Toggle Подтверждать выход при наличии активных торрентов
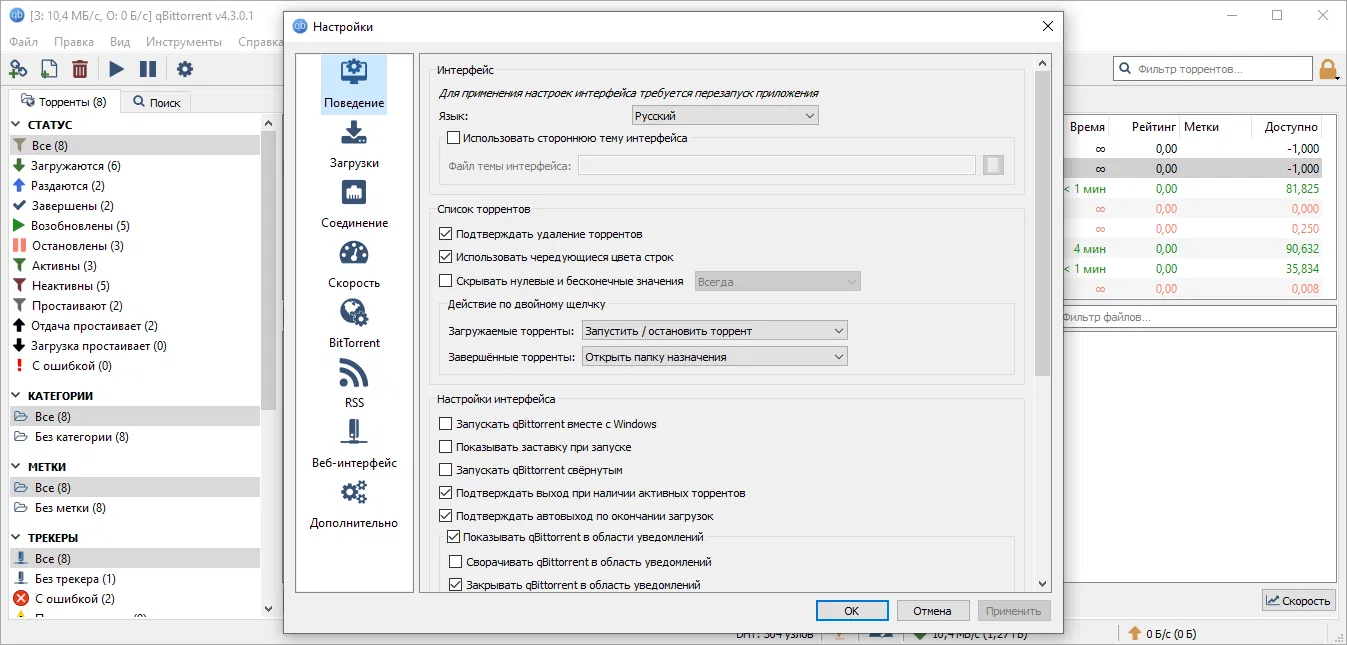This screenshot has width=1347, height=645. (446, 493)
